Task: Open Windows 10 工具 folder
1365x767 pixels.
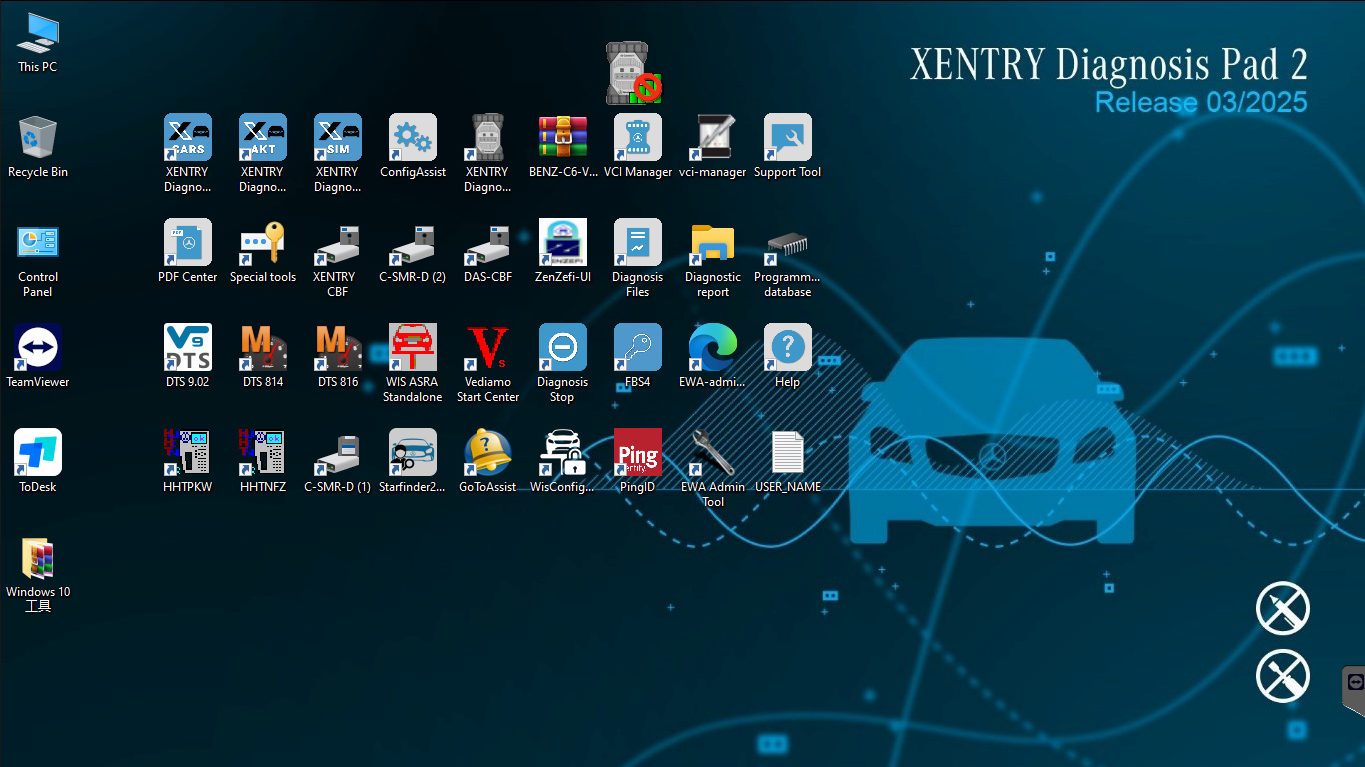Action: tap(38, 558)
